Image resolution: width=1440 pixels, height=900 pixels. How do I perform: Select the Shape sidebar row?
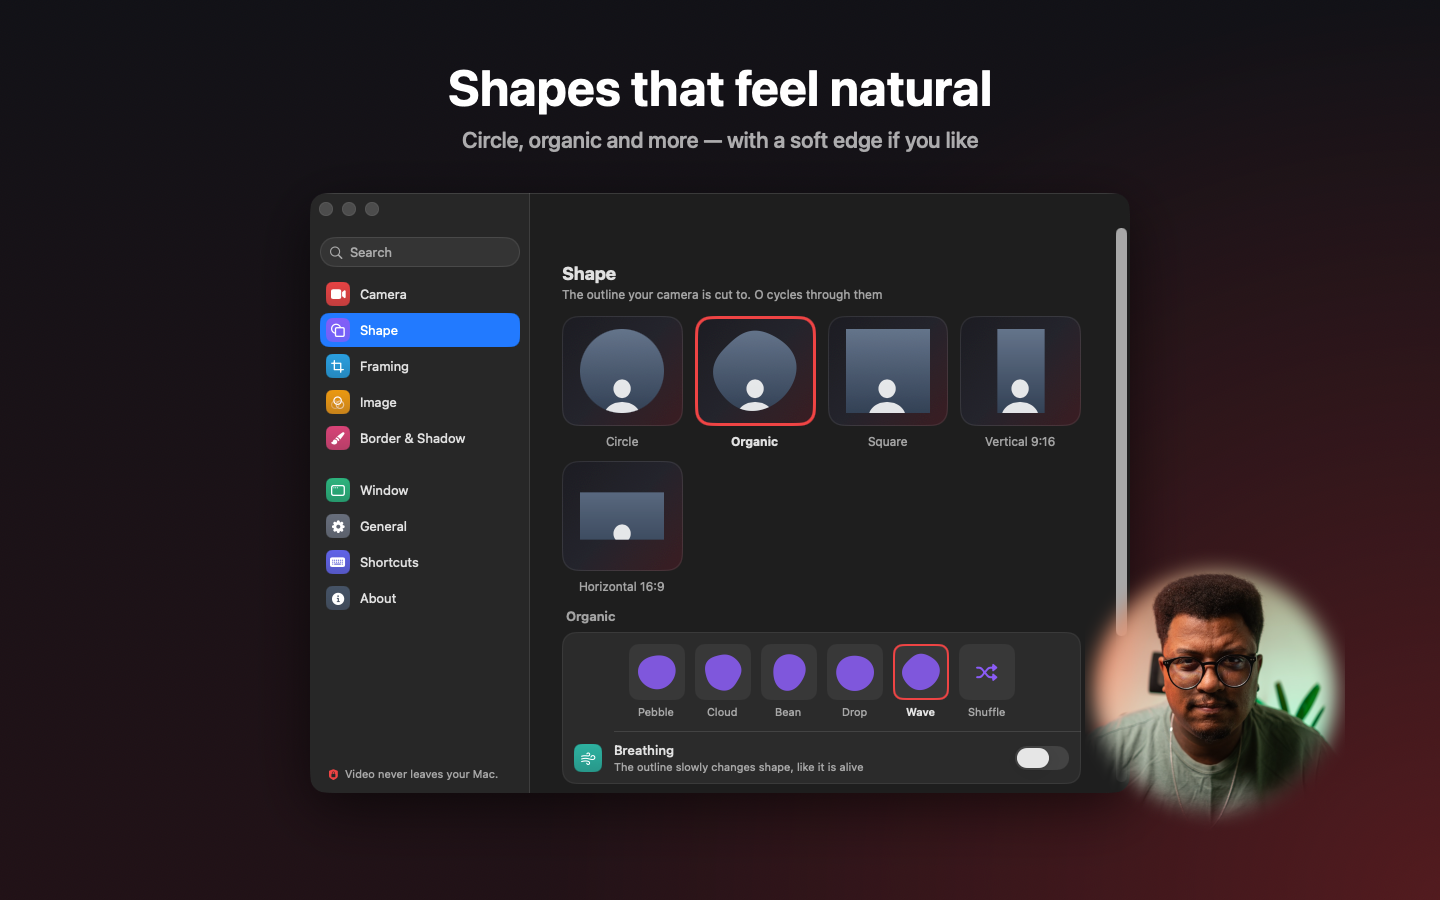tap(420, 330)
